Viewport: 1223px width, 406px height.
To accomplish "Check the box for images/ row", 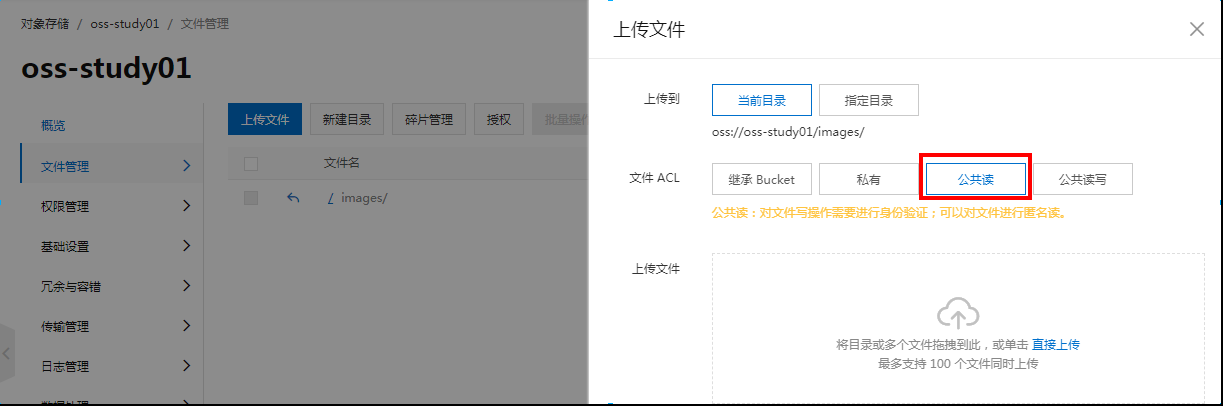I will point(251,198).
